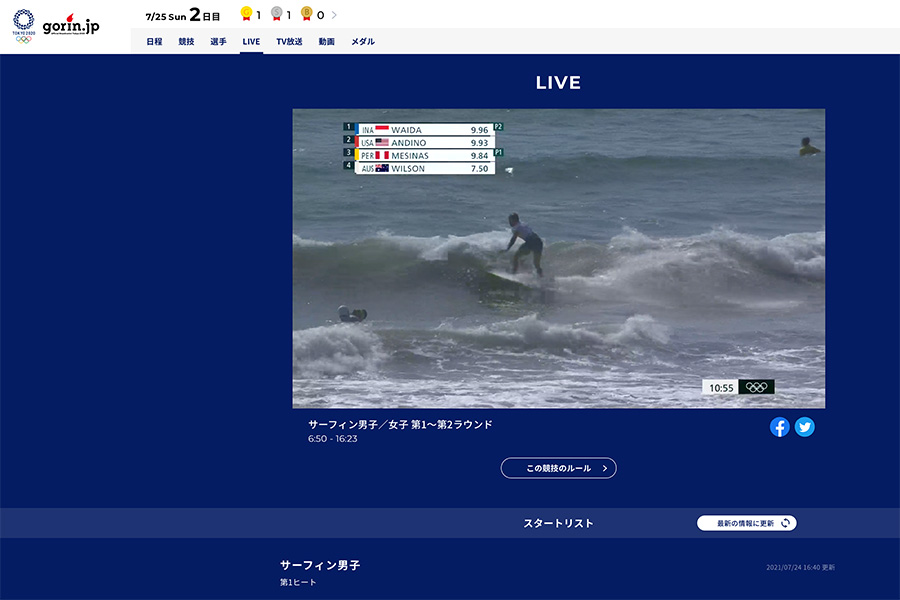The image size is (900, 600).
Task: Click the ANDINO 9.93 scoreboard row
Action: click(424, 142)
